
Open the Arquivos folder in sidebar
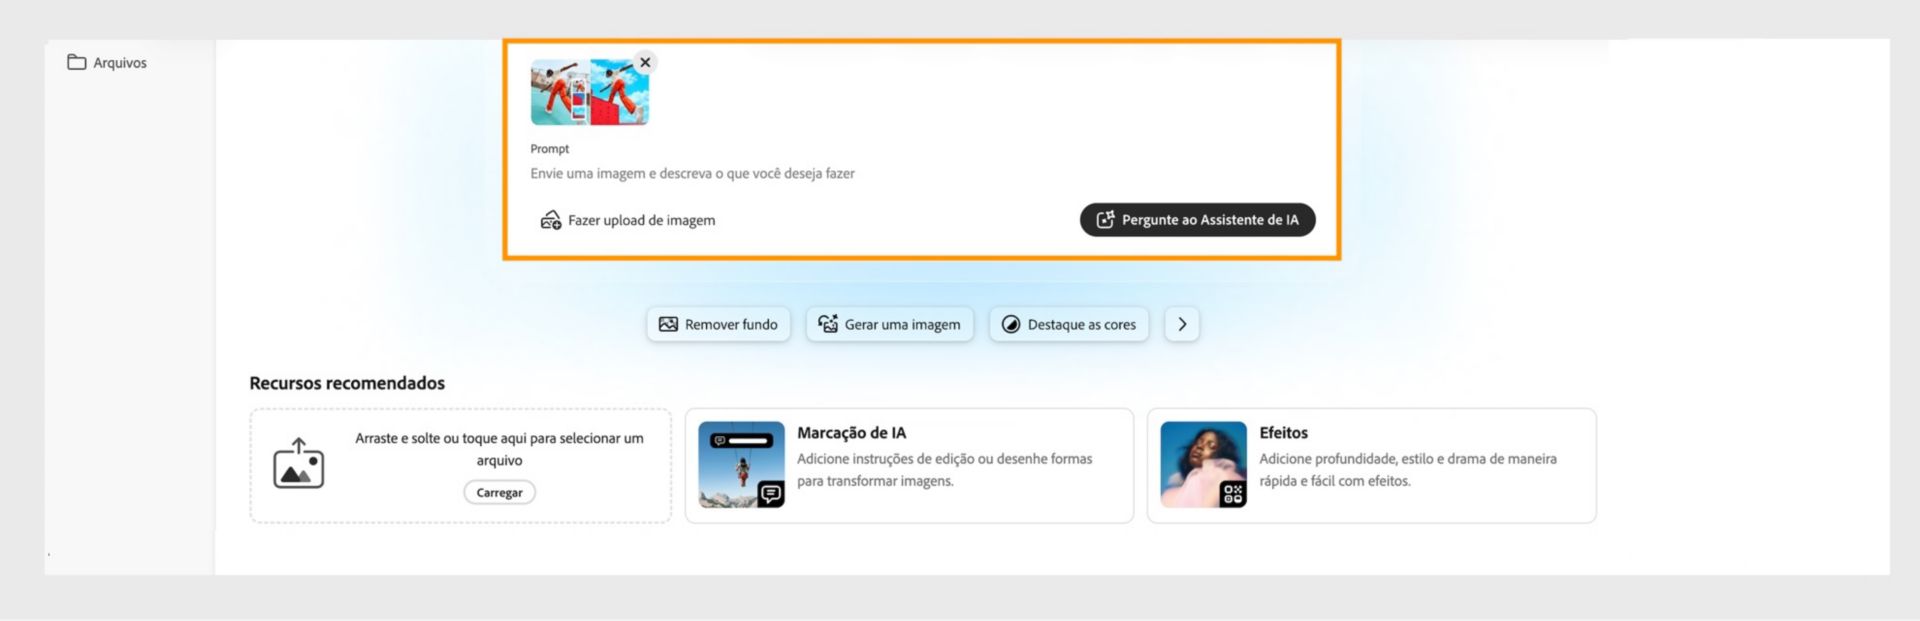point(107,62)
